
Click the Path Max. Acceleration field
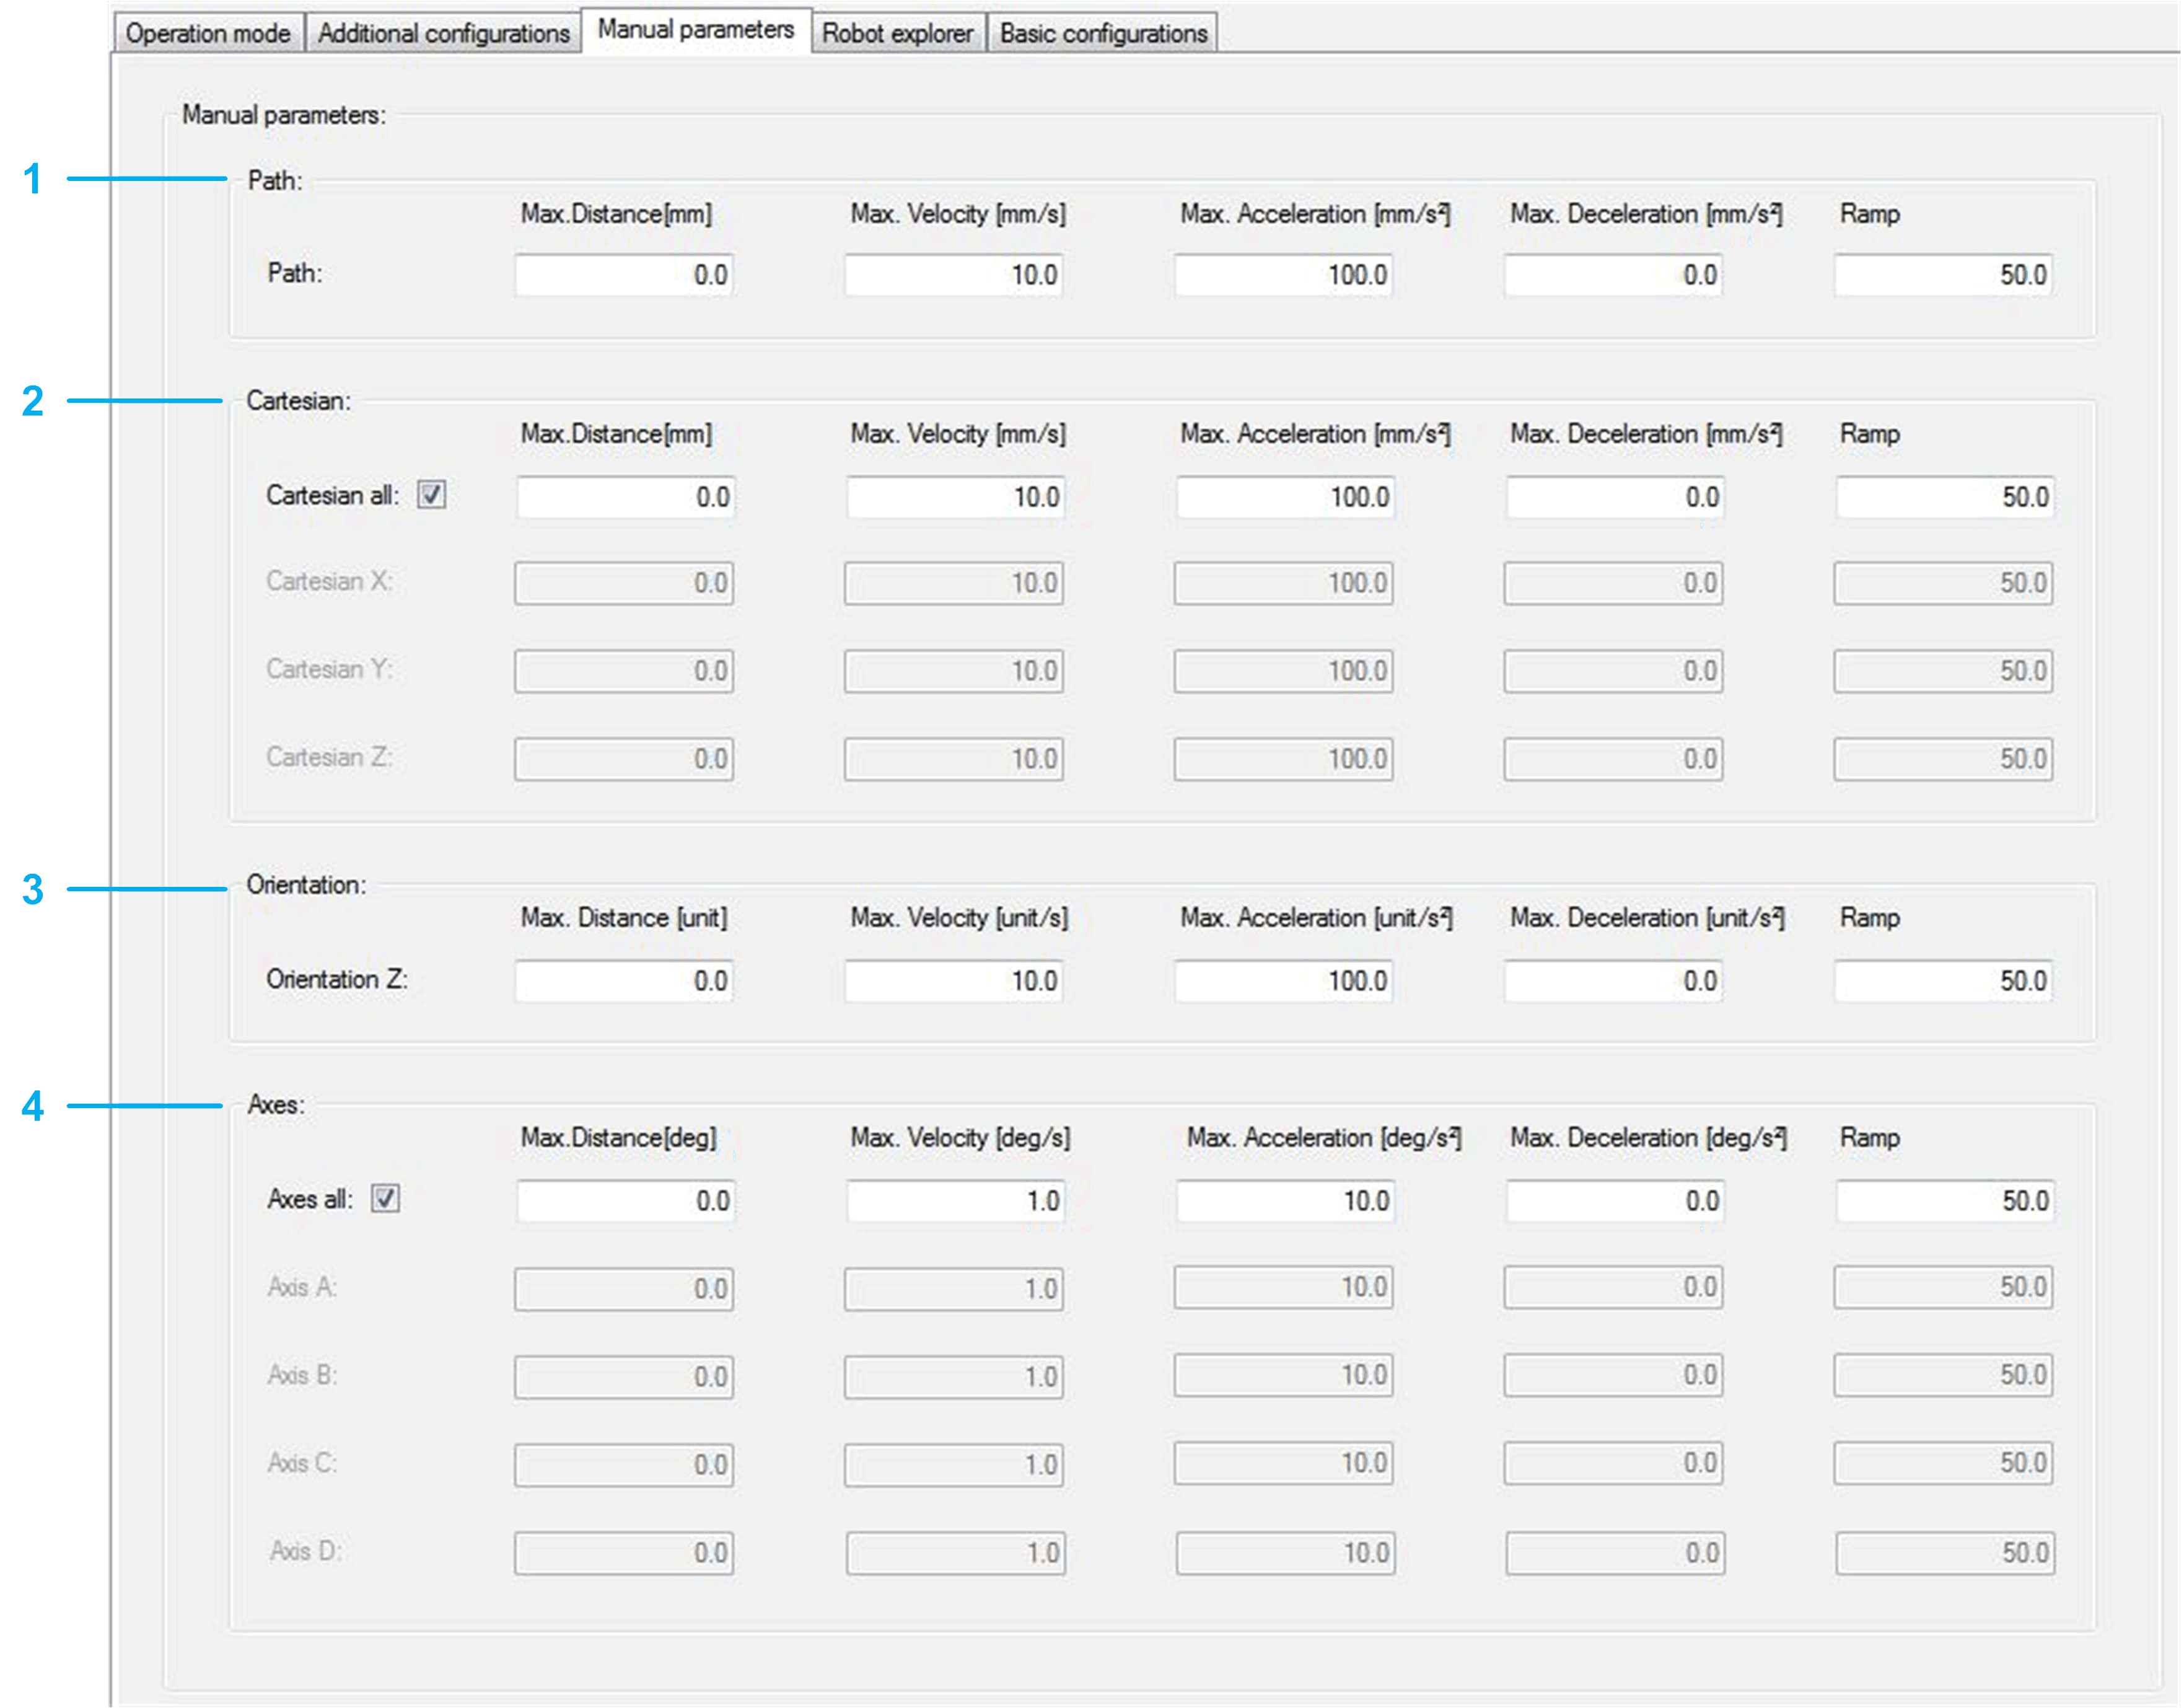click(1283, 275)
